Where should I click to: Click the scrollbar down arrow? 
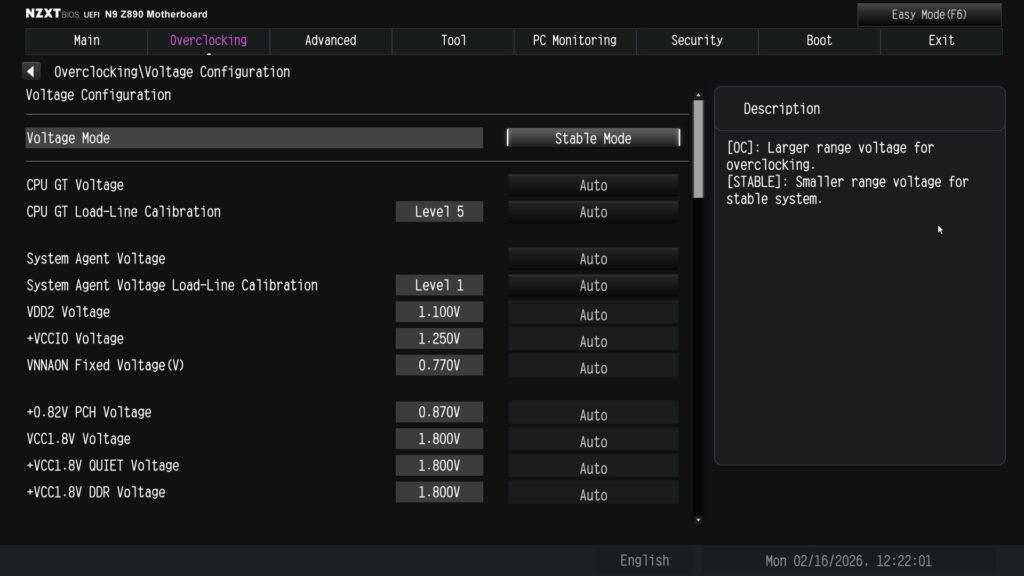tap(697, 520)
